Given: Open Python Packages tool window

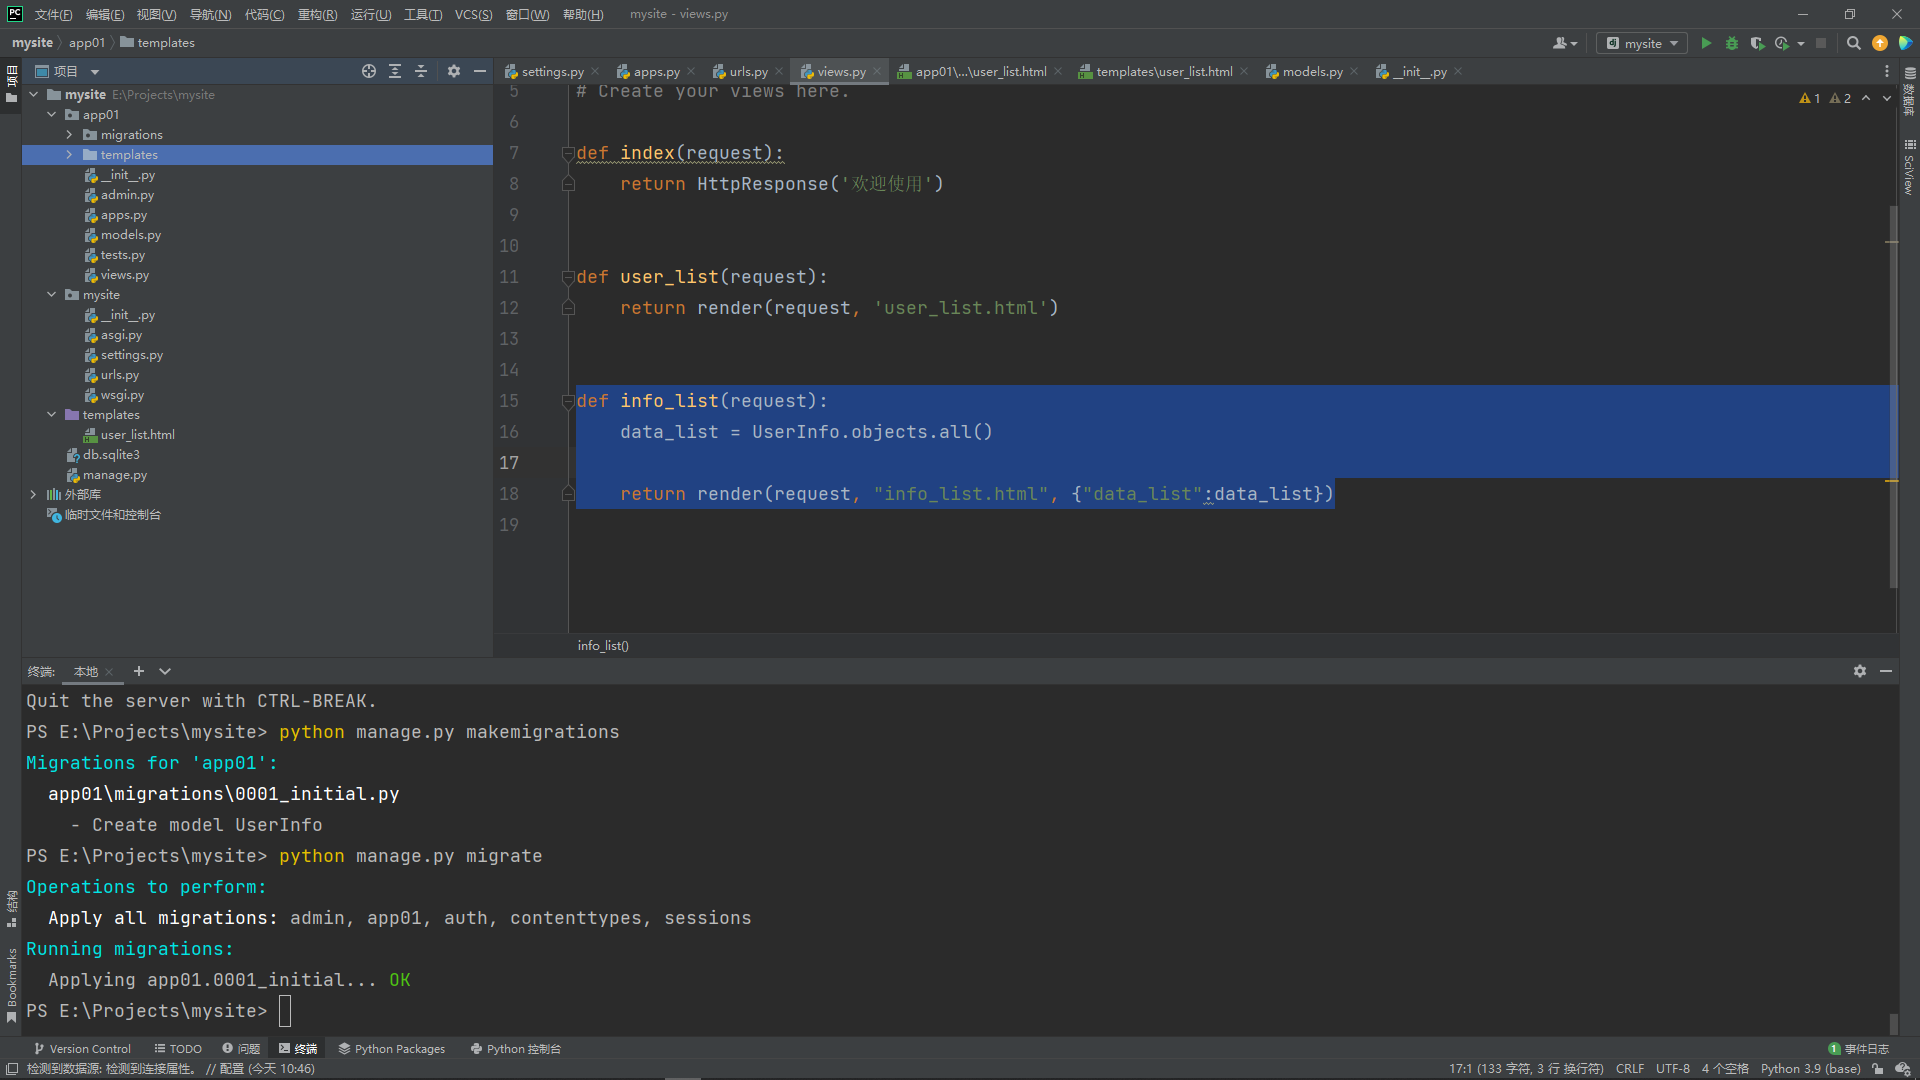Looking at the screenshot, I should click(392, 1049).
